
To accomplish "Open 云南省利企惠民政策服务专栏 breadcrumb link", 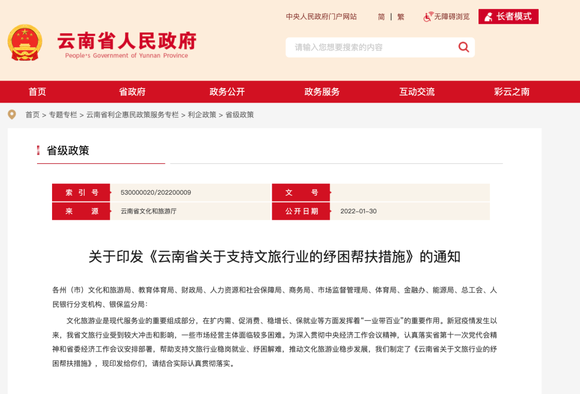I will pyautogui.click(x=132, y=115).
